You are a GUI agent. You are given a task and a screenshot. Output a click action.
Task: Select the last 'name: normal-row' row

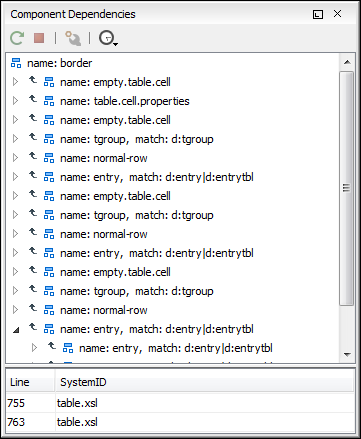click(x=103, y=310)
